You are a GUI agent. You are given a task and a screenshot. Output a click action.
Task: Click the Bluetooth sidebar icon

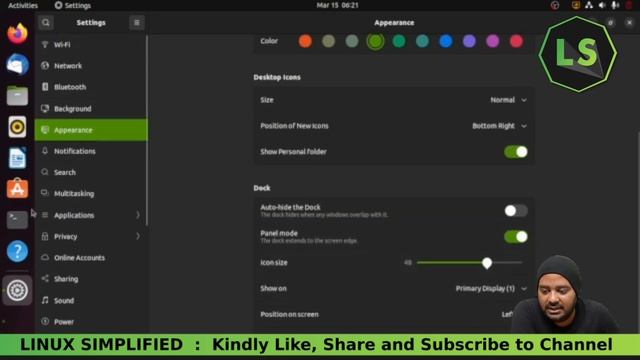pos(45,87)
